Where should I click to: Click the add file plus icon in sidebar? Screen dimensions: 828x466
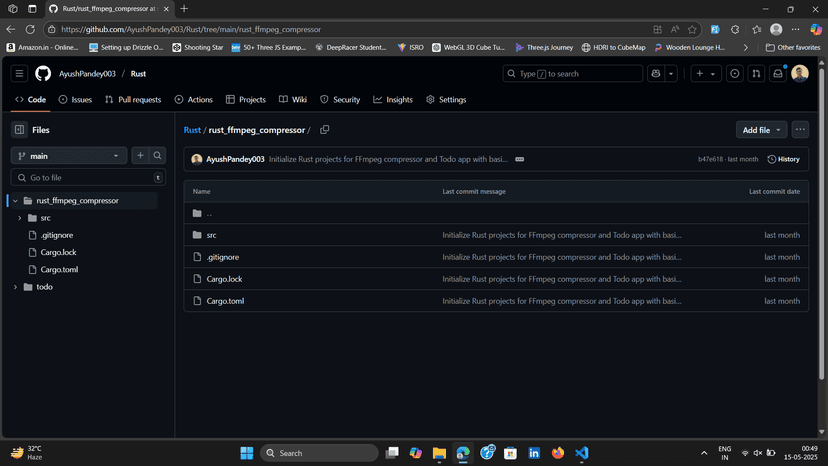coord(140,155)
